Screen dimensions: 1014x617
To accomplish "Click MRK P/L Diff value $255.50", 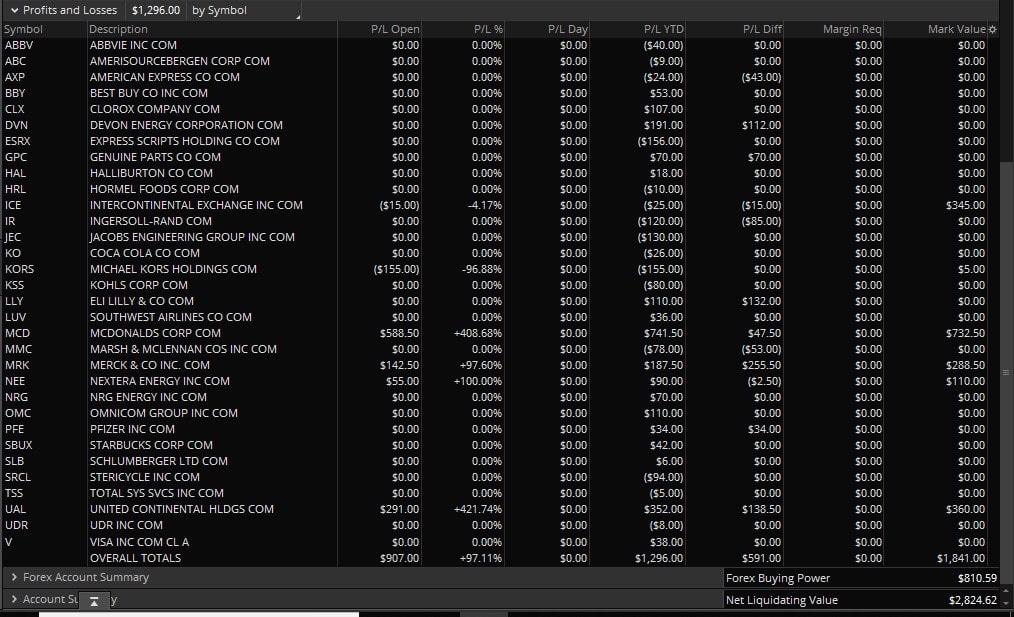I will point(761,365).
